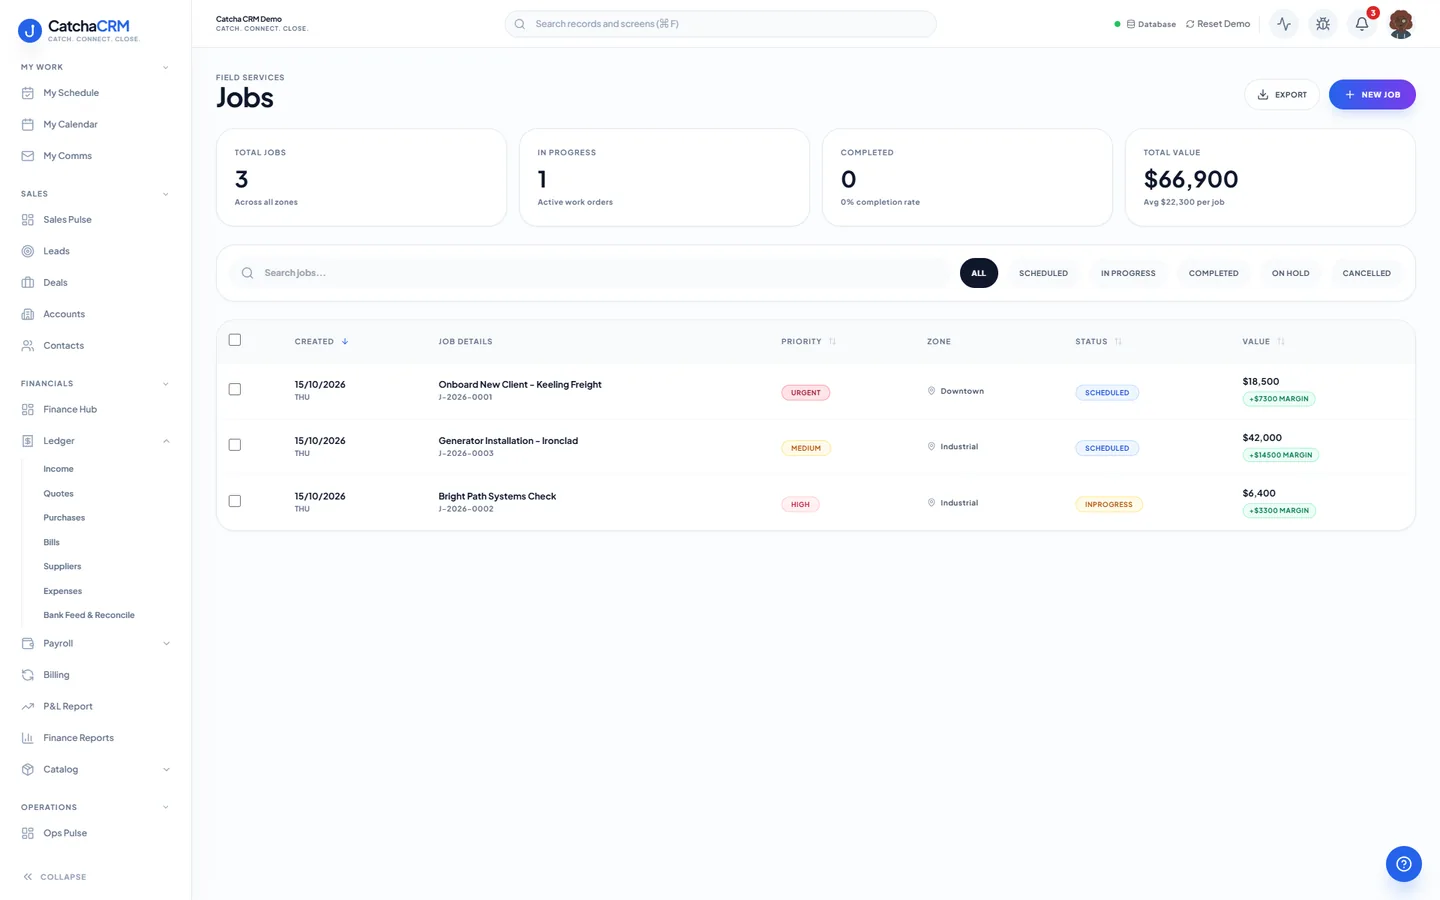
Task: Open Ops Pulse icon
Action: tap(28, 833)
